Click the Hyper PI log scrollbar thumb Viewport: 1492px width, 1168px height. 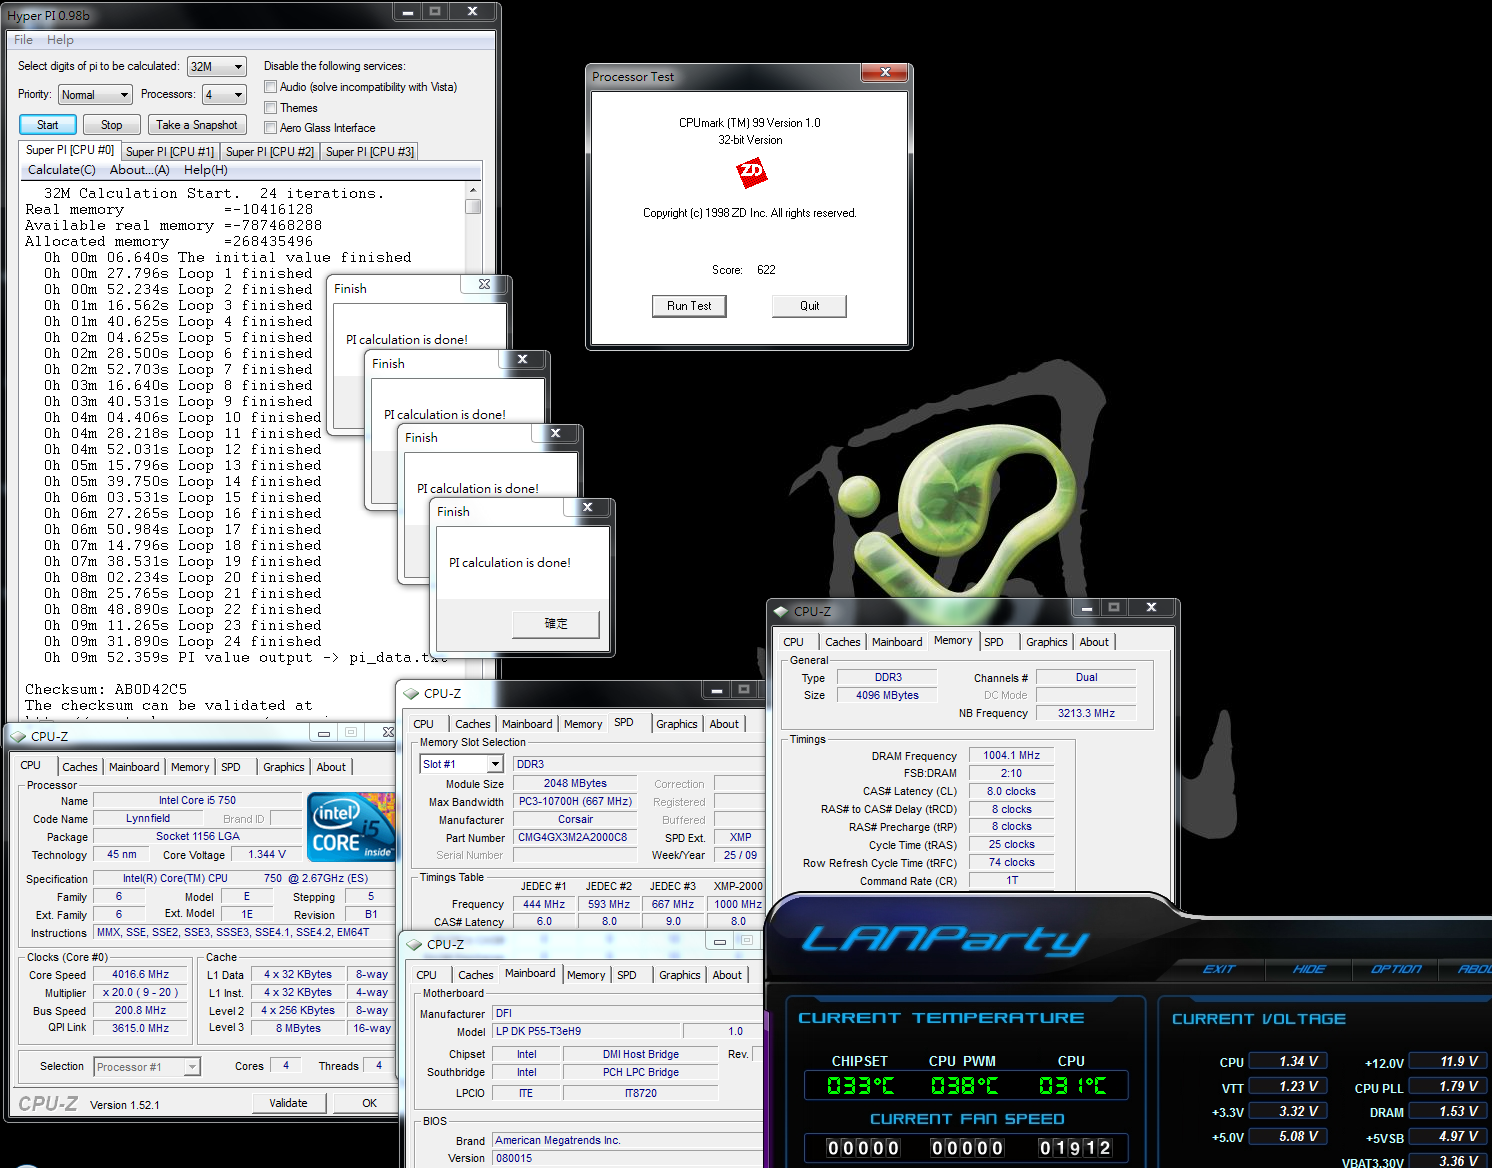(x=473, y=207)
